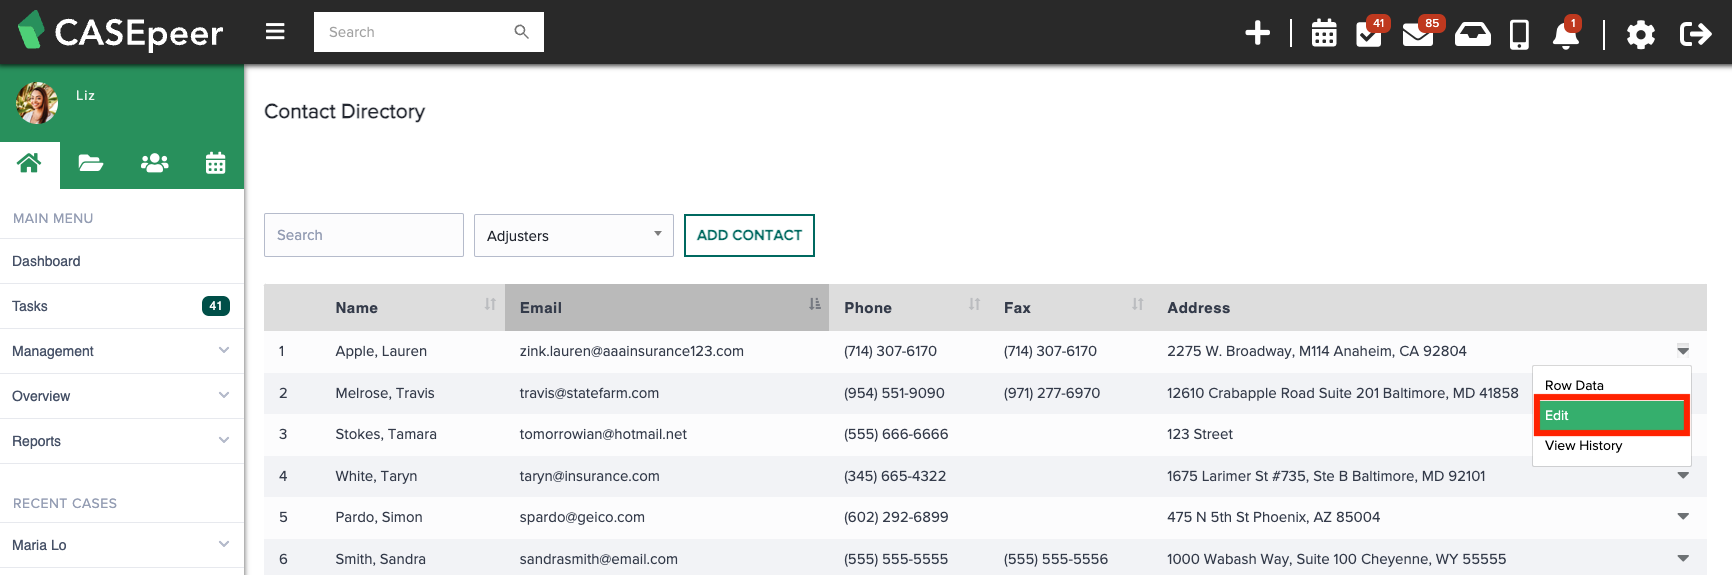Click Liz's profile avatar
This screenshot has width=1732, height=575.
[37, 103]
